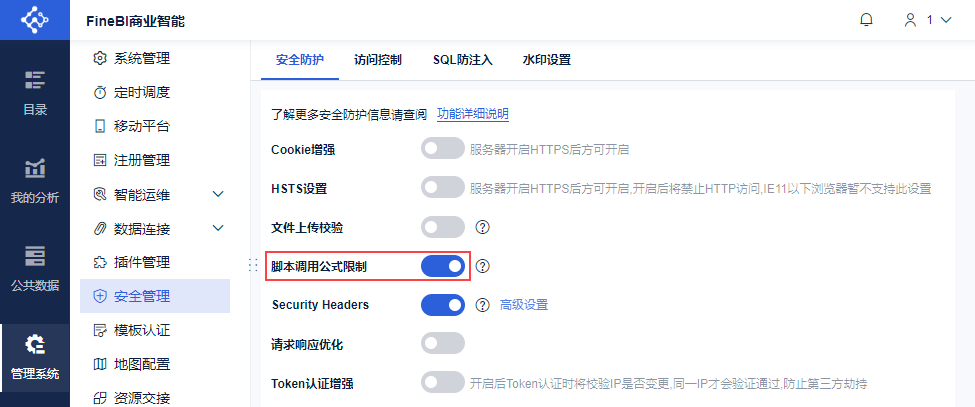Turn off the Security Headers switch

click(x=443, y=304)
